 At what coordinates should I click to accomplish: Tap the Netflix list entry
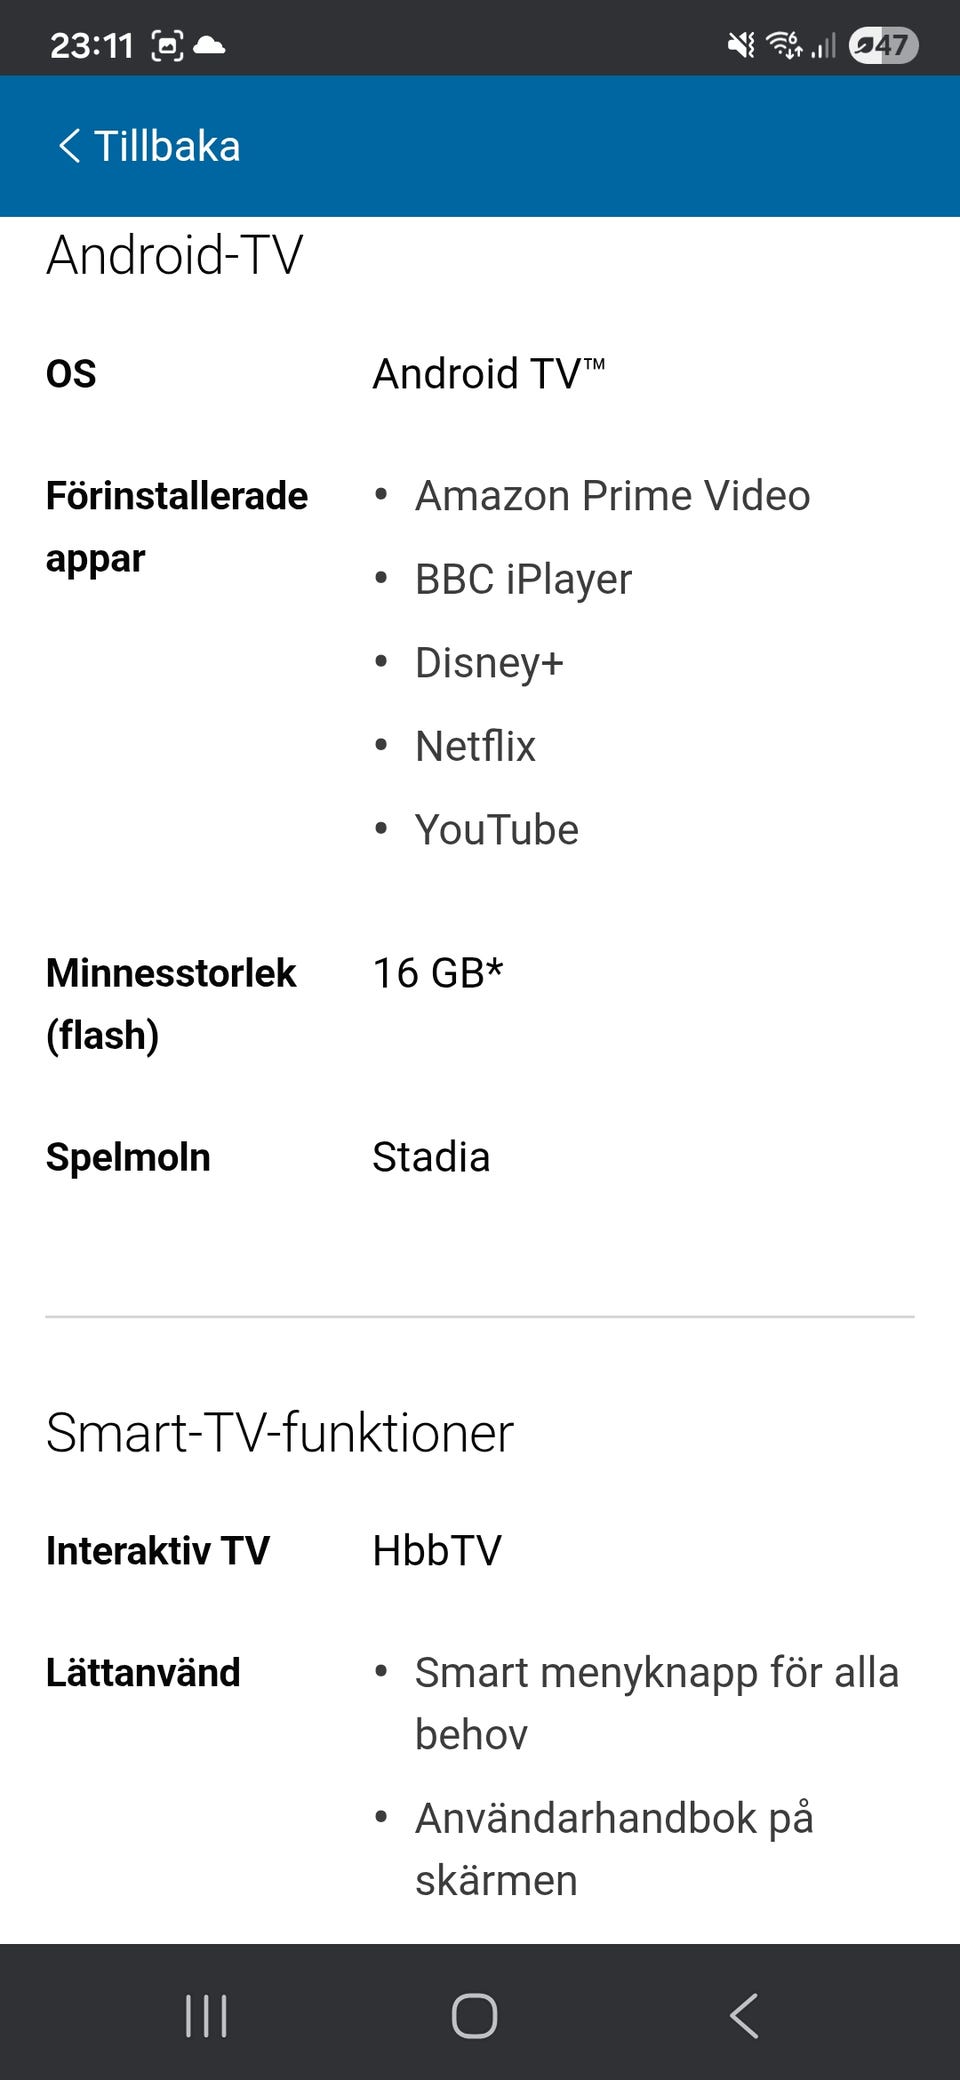pos(475,747)
